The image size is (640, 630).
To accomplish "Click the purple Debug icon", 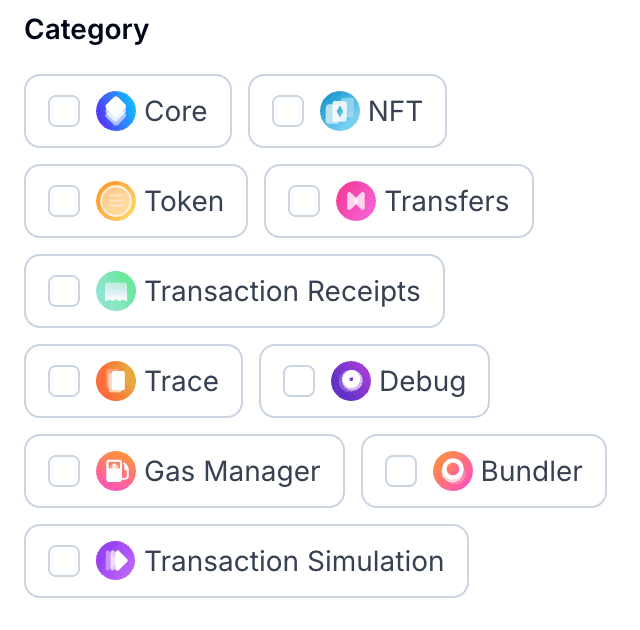I will (351, 381).
